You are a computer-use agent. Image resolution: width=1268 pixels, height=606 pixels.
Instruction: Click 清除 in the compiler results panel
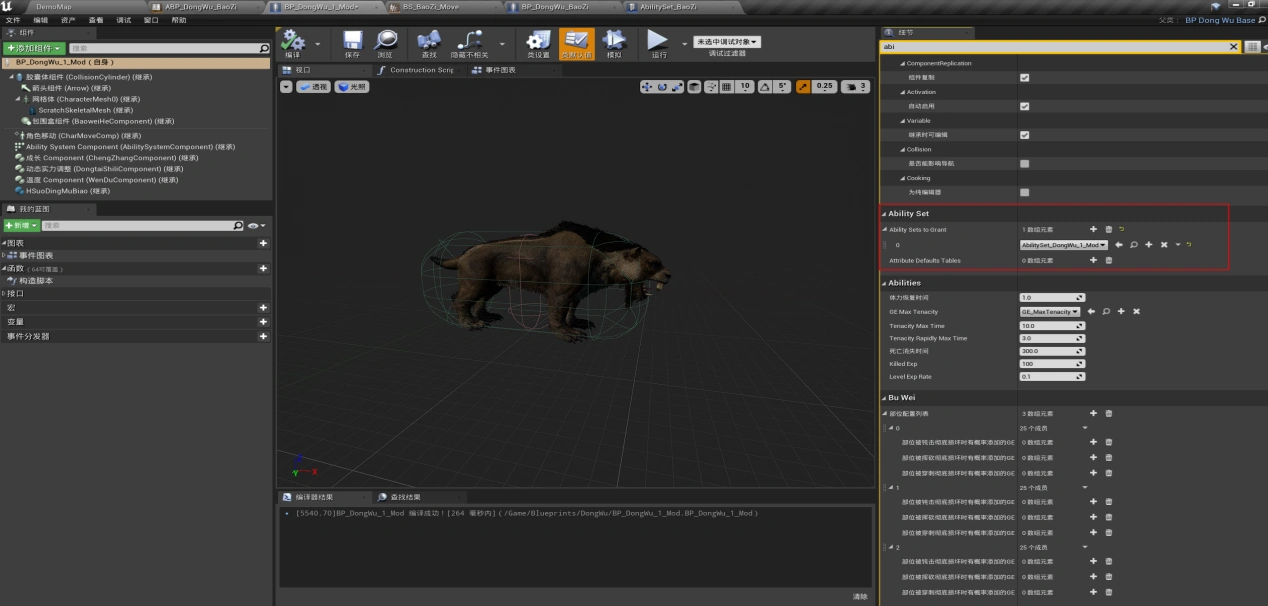[859, 596]
